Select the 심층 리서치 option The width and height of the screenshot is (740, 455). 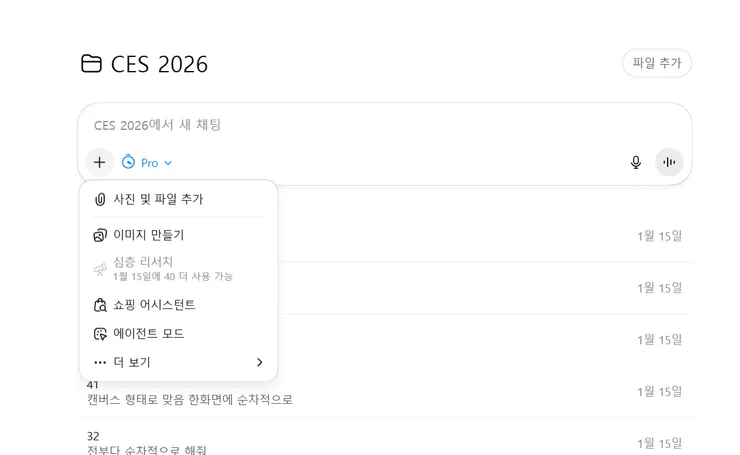pos(143,262)
